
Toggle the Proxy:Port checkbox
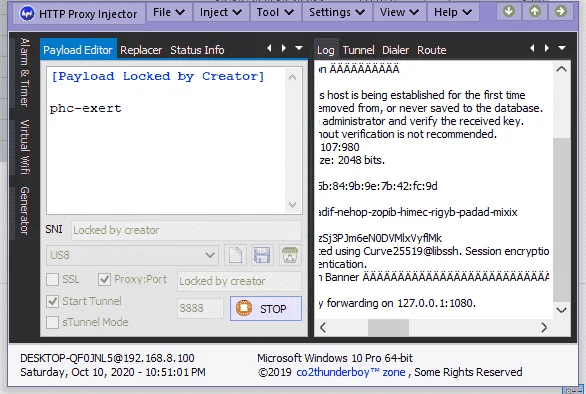pos(104,279)
